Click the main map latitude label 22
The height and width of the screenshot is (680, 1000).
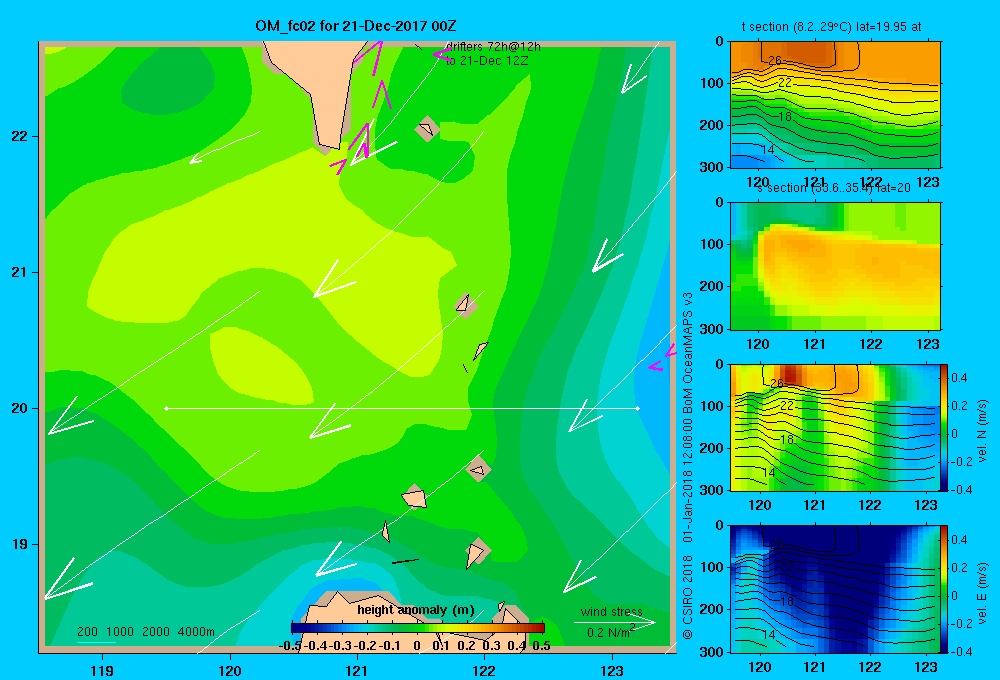coord(19,137)
